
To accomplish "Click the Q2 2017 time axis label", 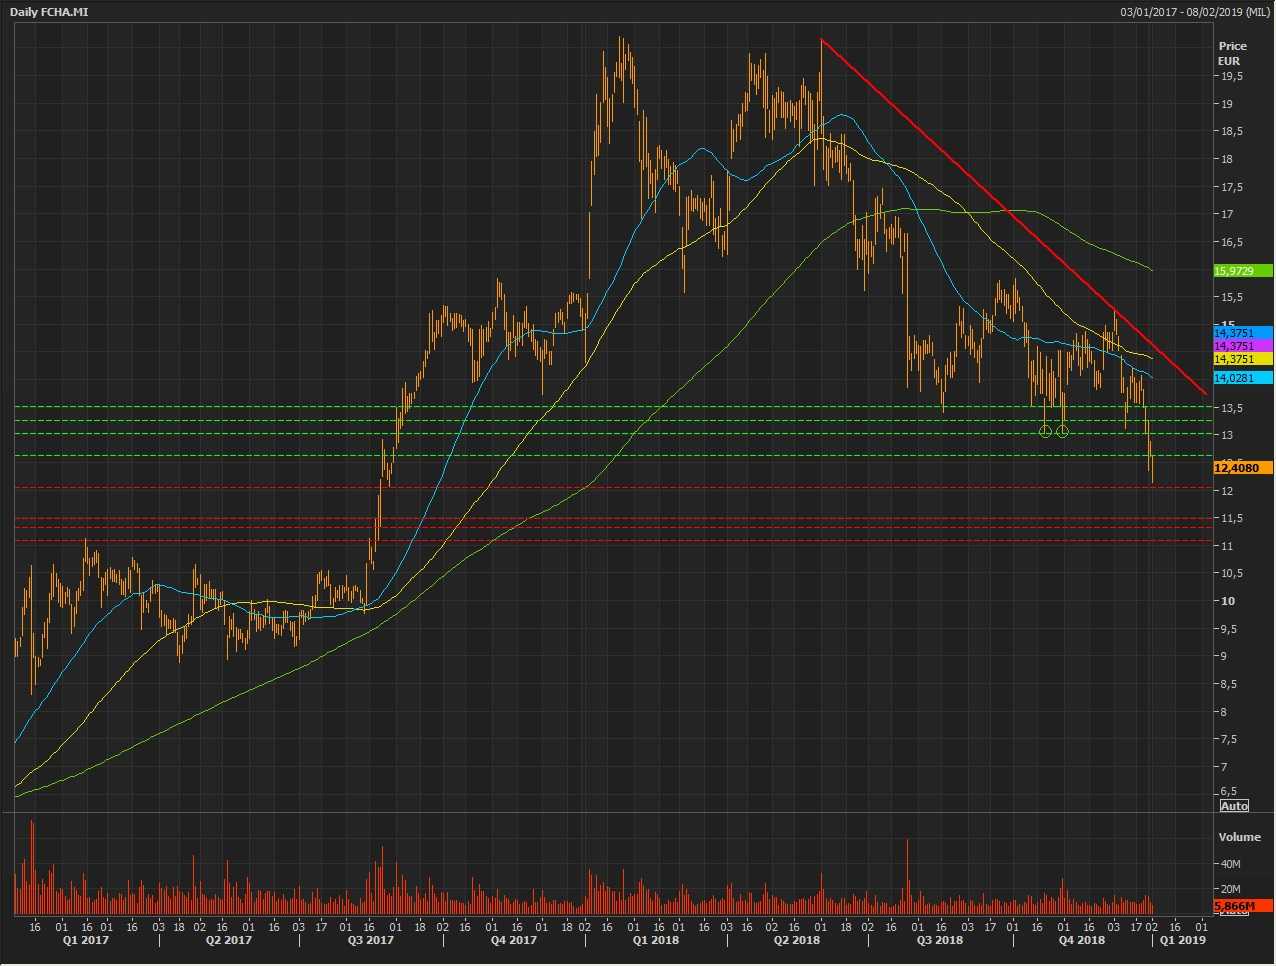I will (228, 941).
